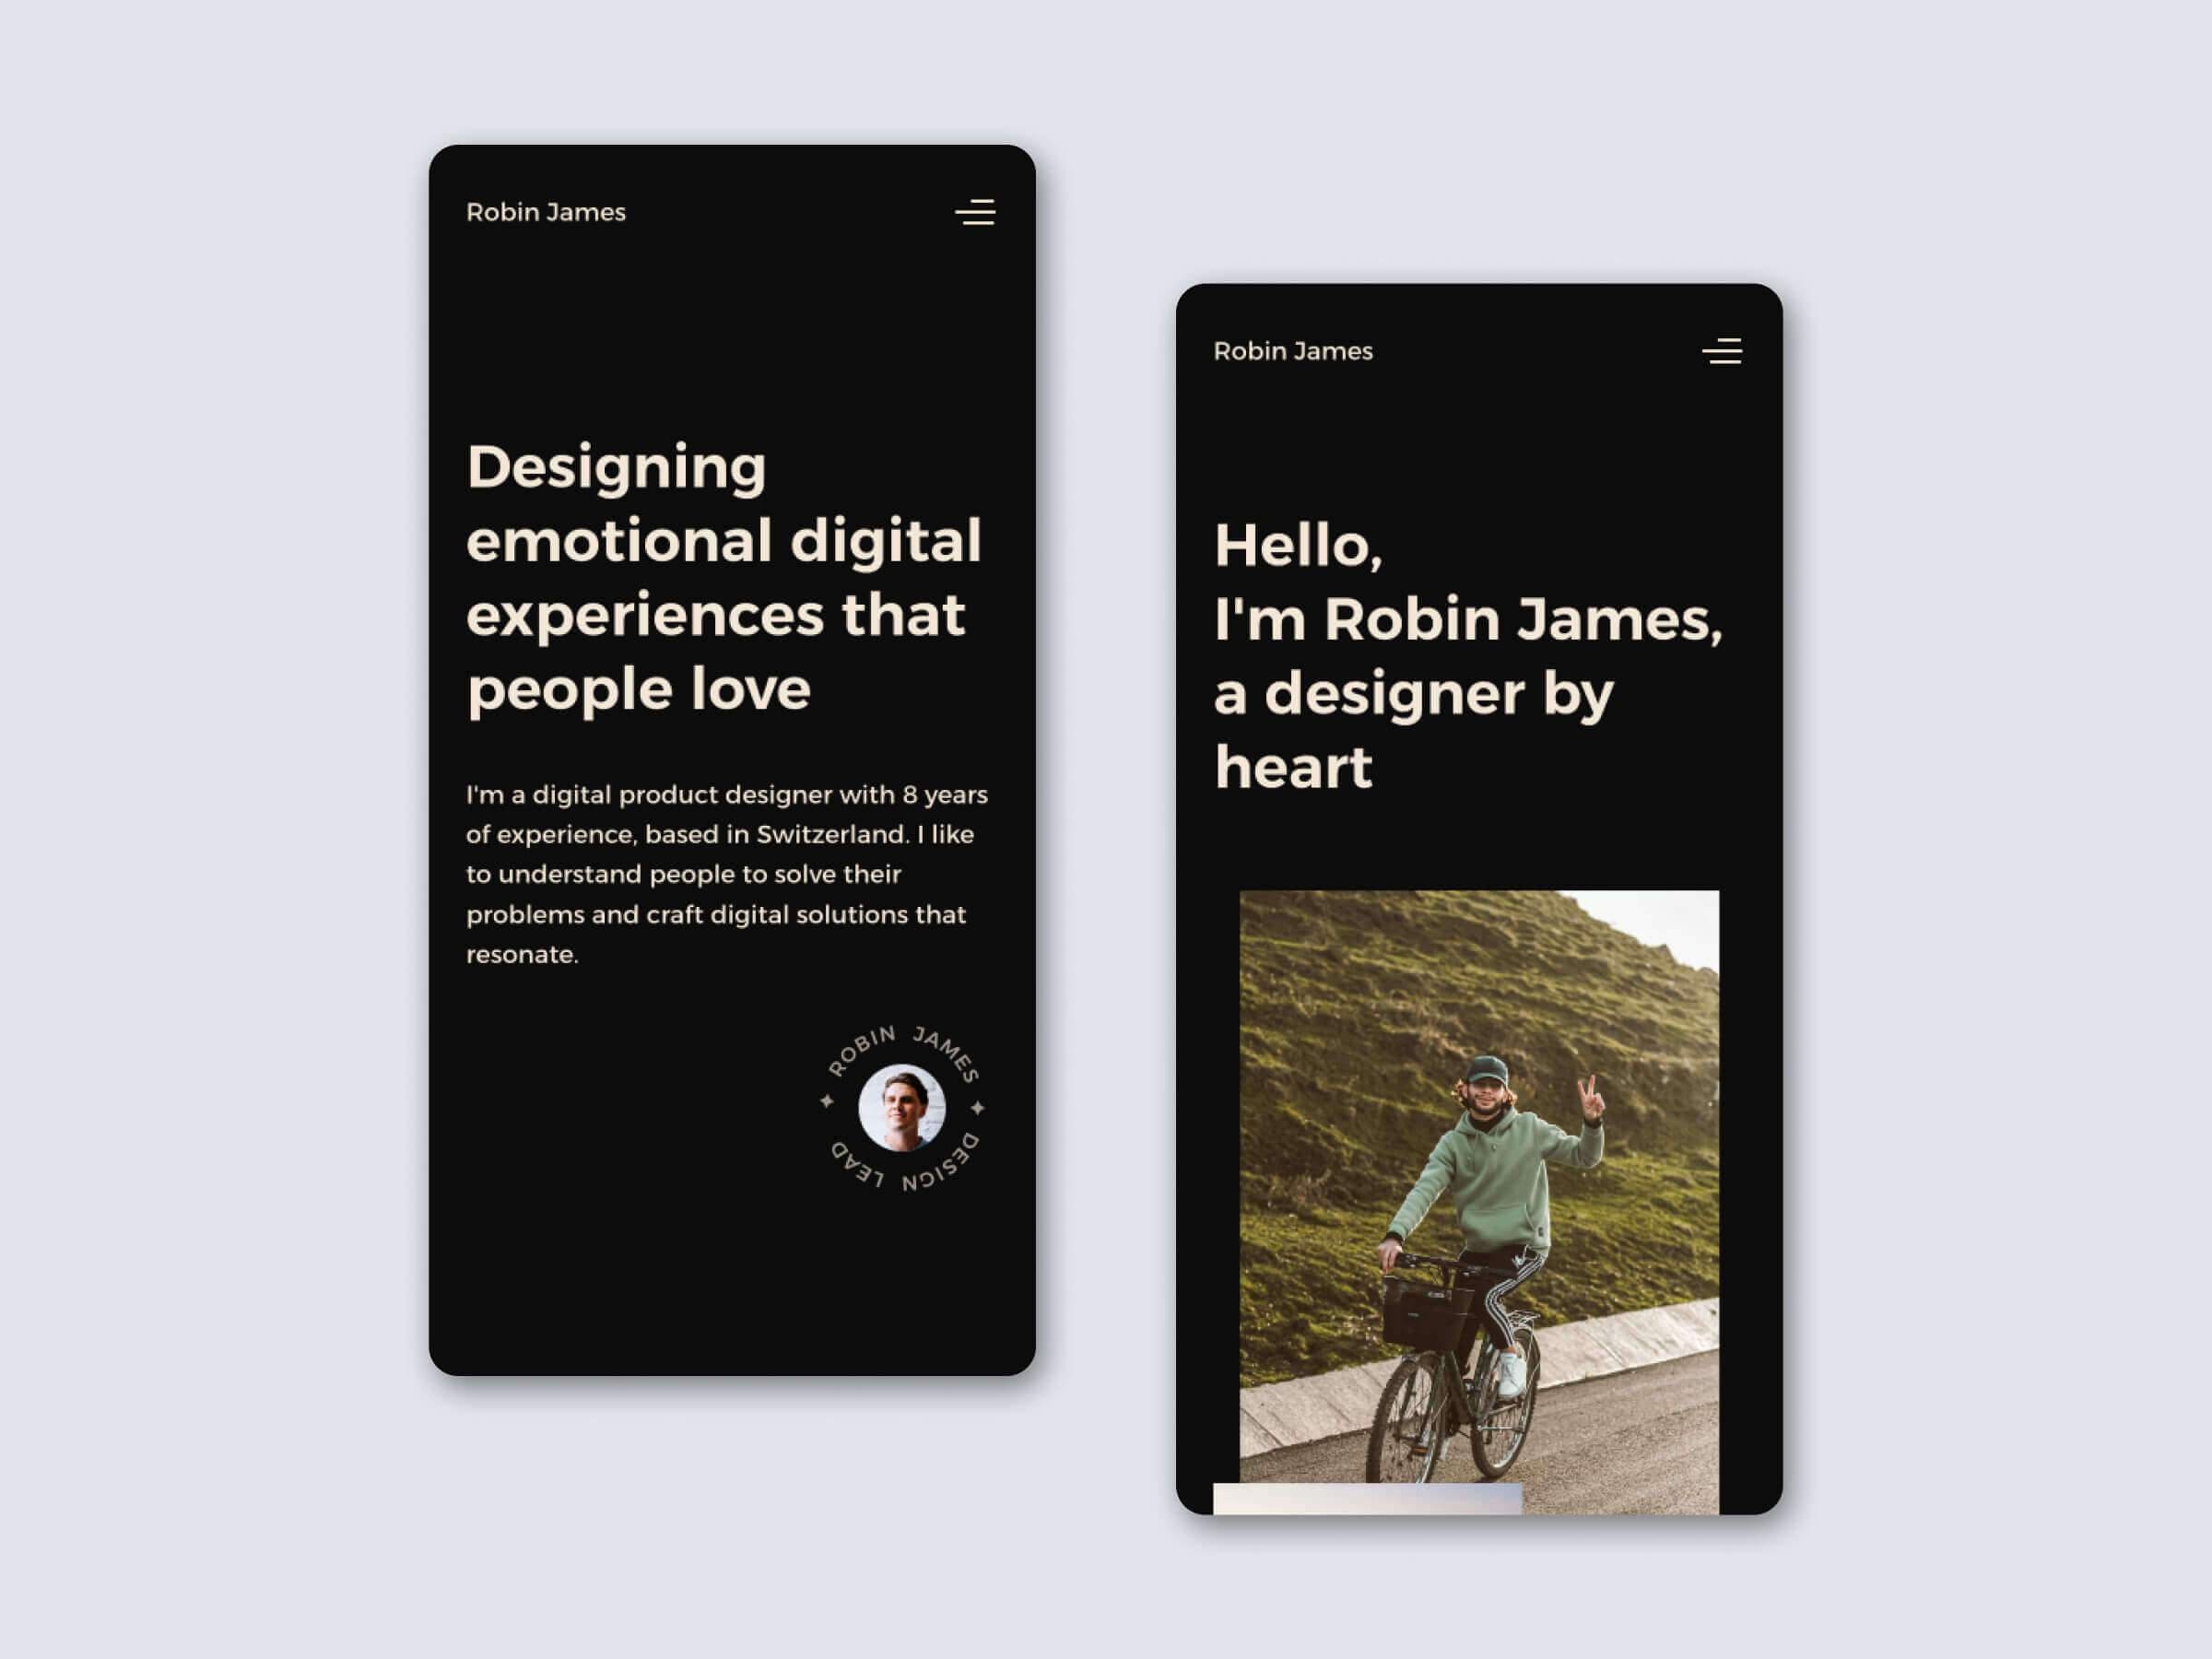Viewport: 2212px width, 1659px height.
Task: Click the Robin James logo text top left
Action: pos(544,211)
